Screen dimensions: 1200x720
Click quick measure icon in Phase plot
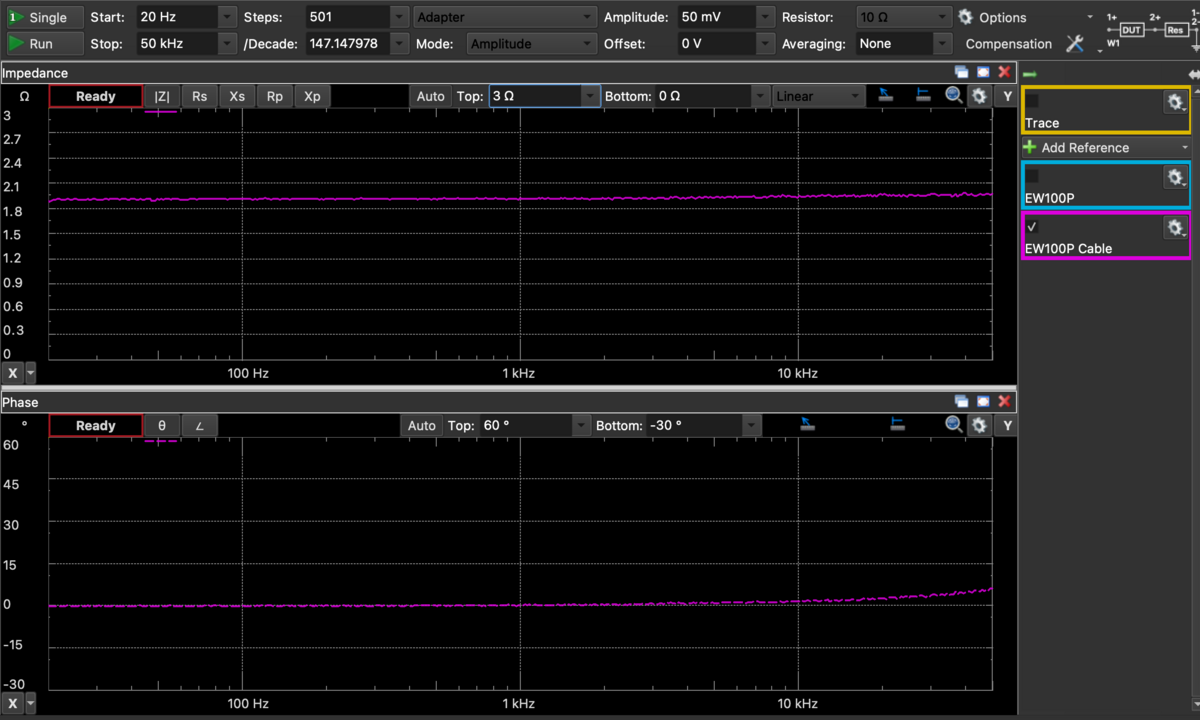pos(806,425)
